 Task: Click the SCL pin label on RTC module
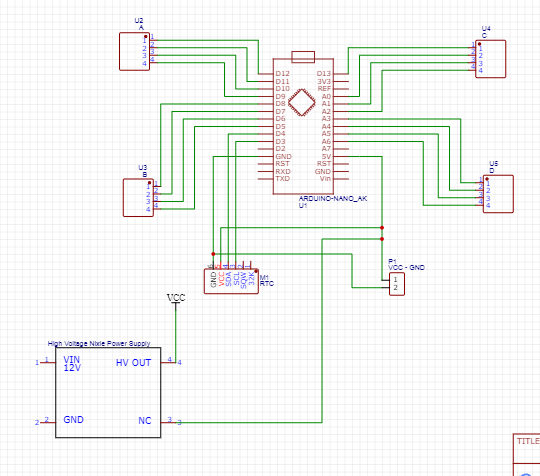coord(236,279)
